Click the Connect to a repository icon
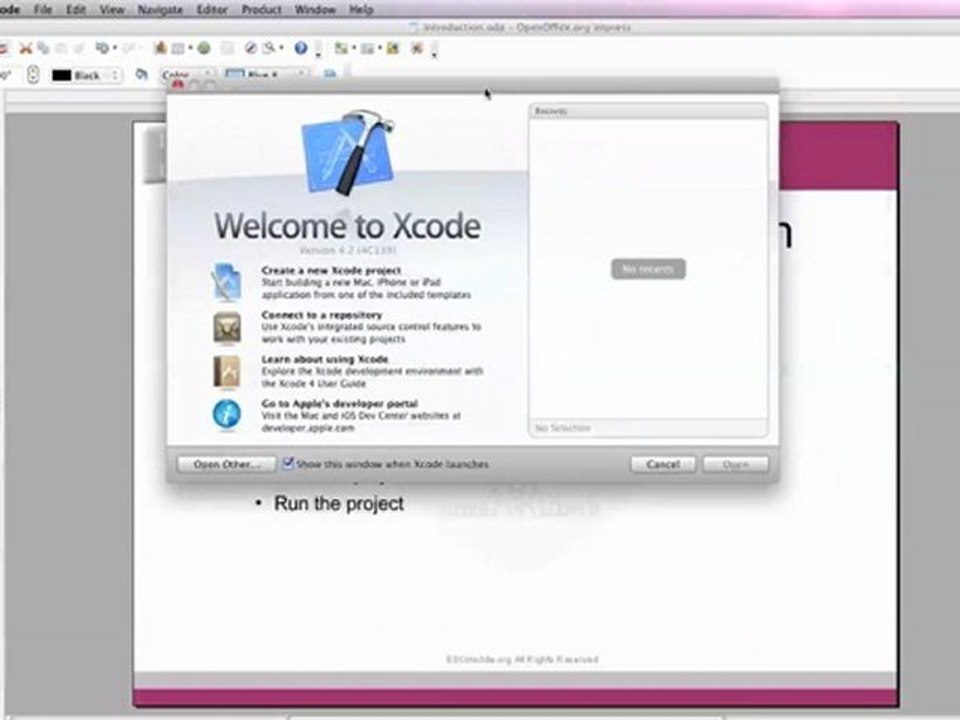 click(x=227, y=328)
